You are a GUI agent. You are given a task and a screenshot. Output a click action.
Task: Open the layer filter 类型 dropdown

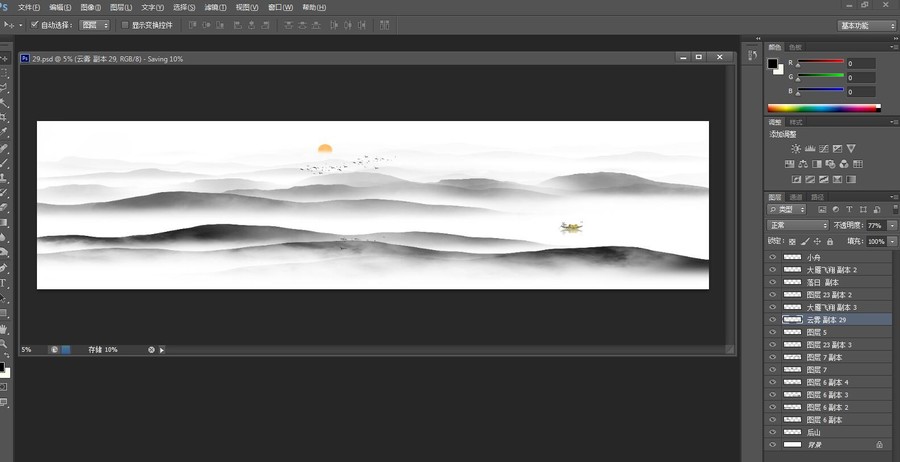coord(787,209)
